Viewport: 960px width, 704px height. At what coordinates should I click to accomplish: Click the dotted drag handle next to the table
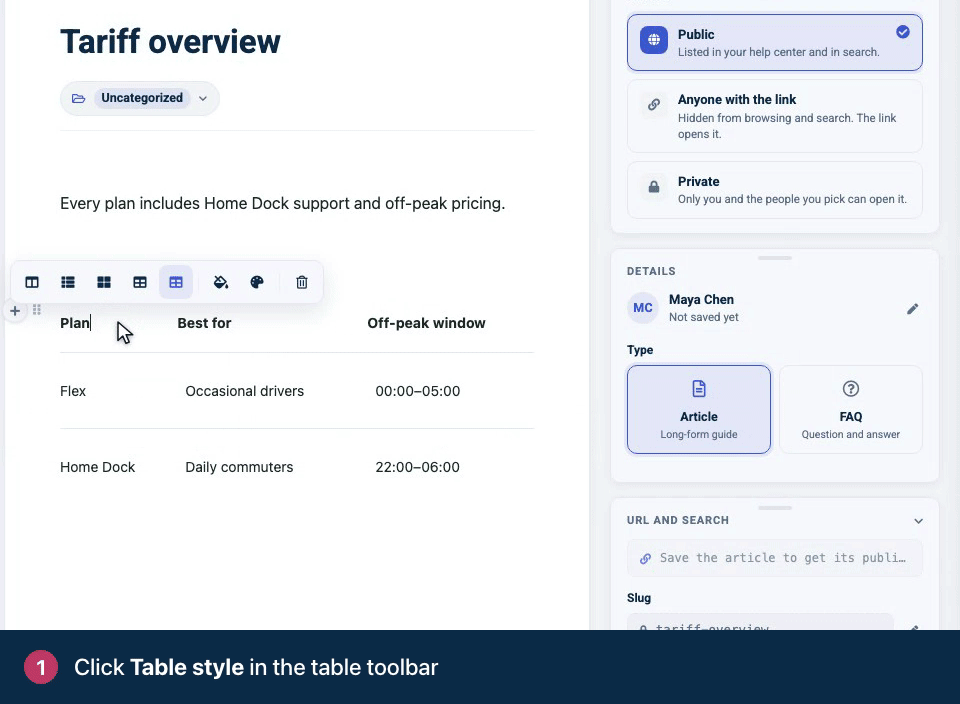coord(37,310)
